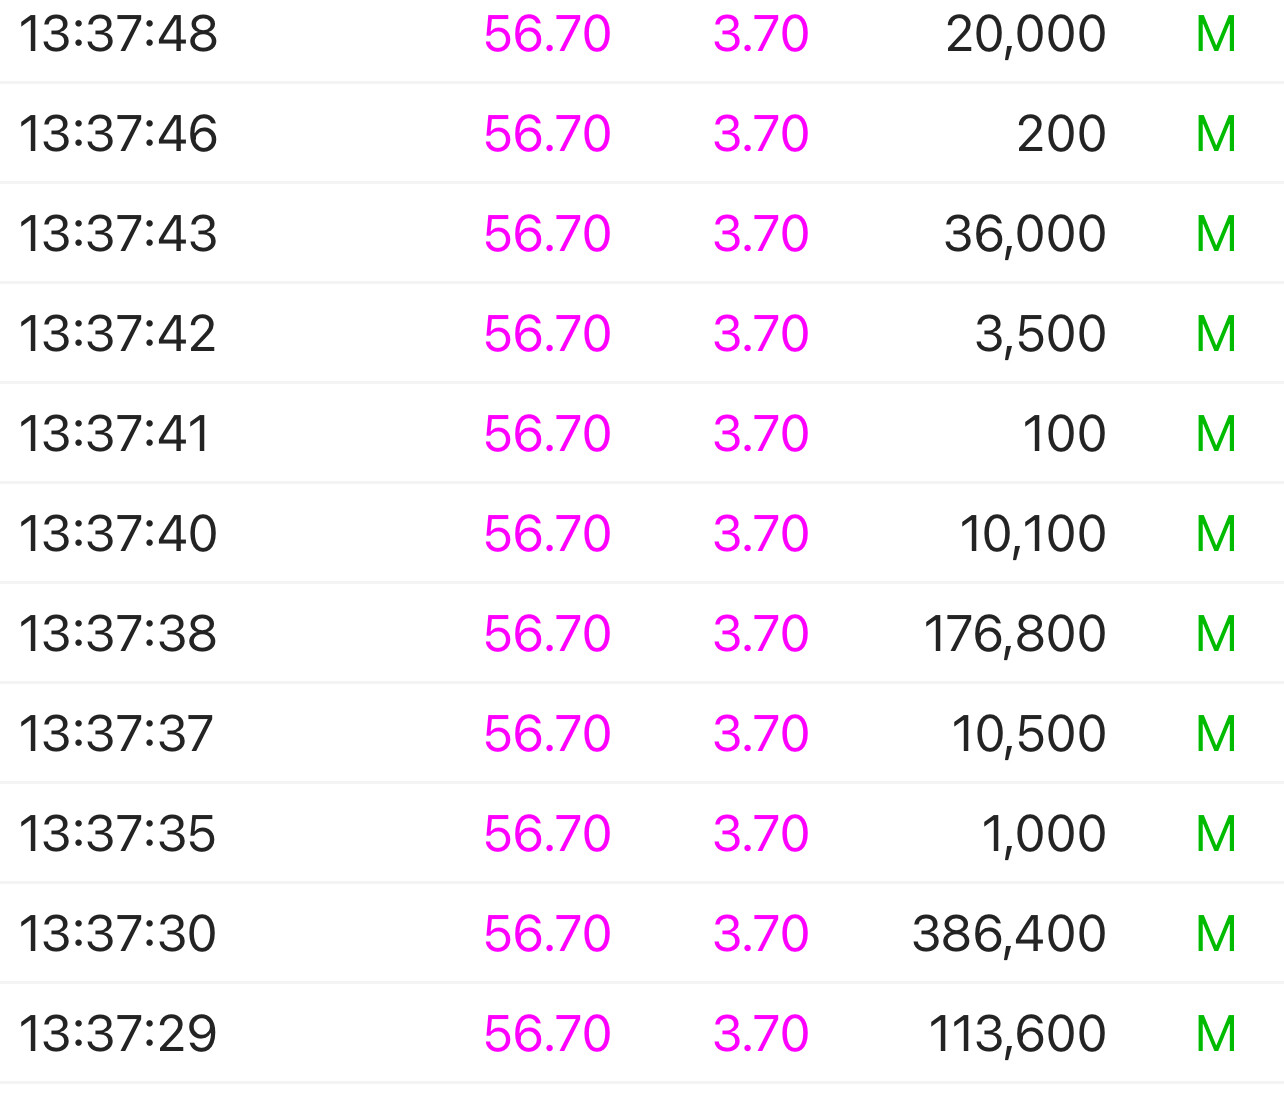Click the 13:37:37 timestamp
1284x1094 pixels.
[116, 734]
